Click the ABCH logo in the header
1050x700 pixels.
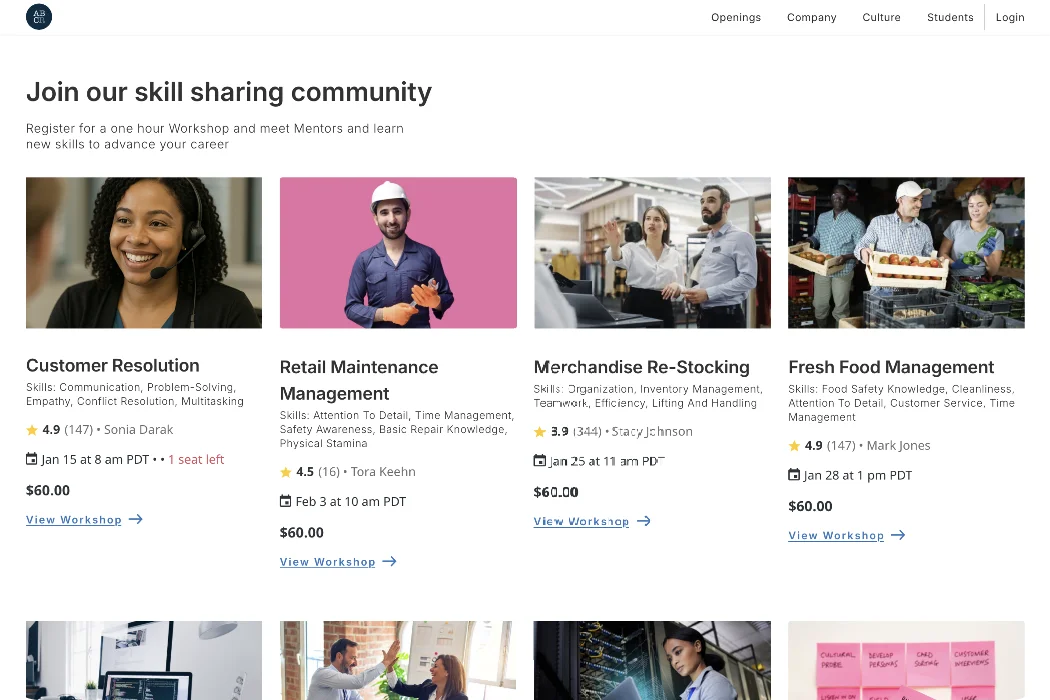39,17
